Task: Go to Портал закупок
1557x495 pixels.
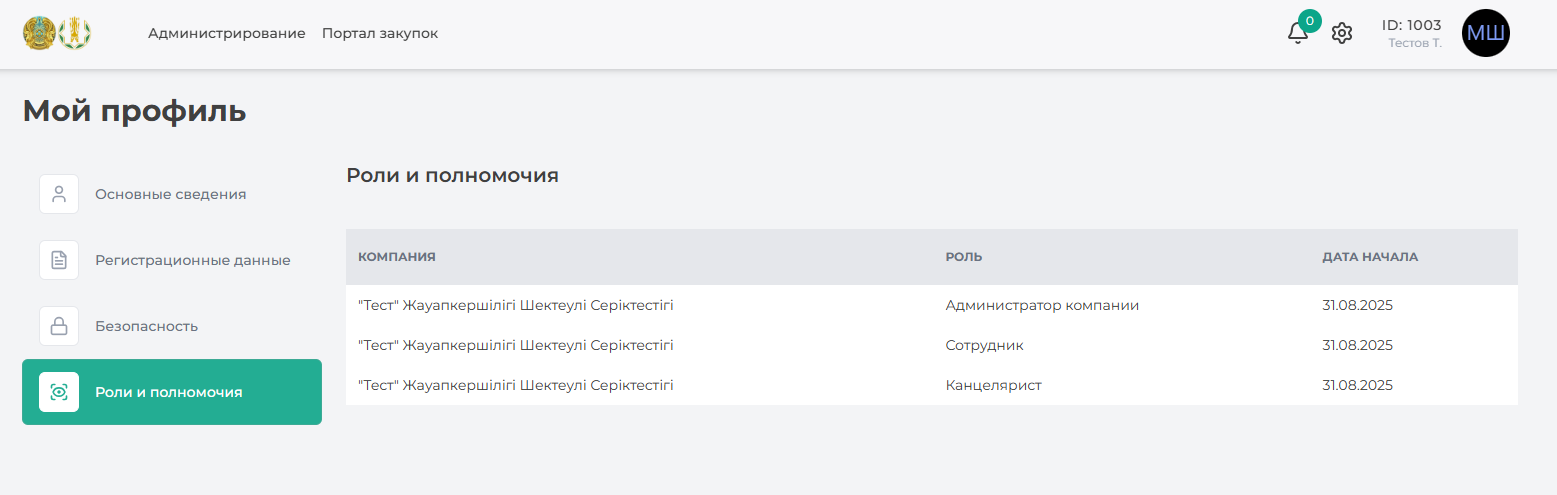Action: [x=380, y=33]
